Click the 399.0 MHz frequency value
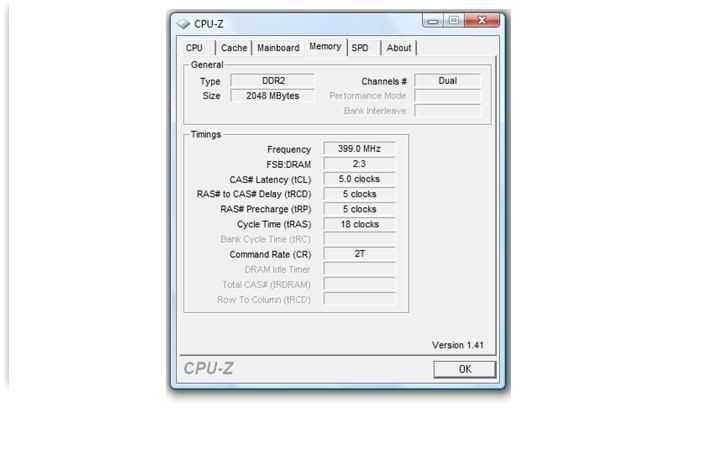 [359, 149]
